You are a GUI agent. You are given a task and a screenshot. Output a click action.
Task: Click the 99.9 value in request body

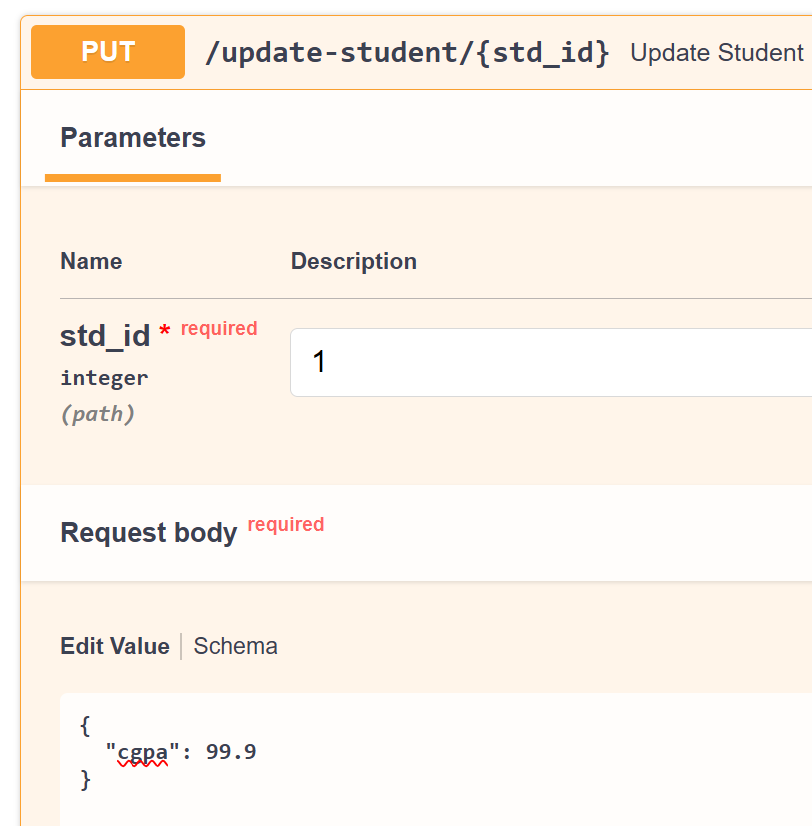click(231, 751)
